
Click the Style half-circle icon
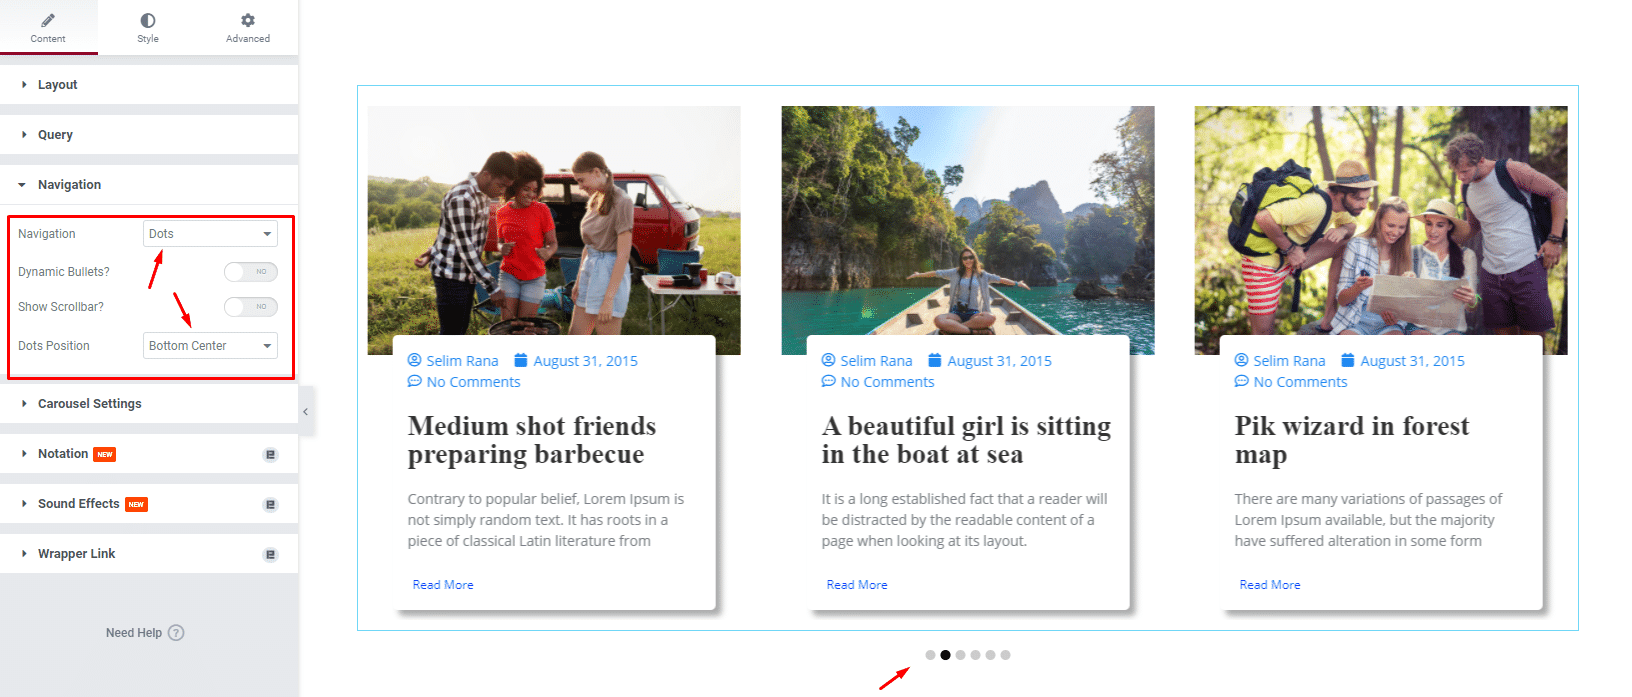(x=148, y=20)
